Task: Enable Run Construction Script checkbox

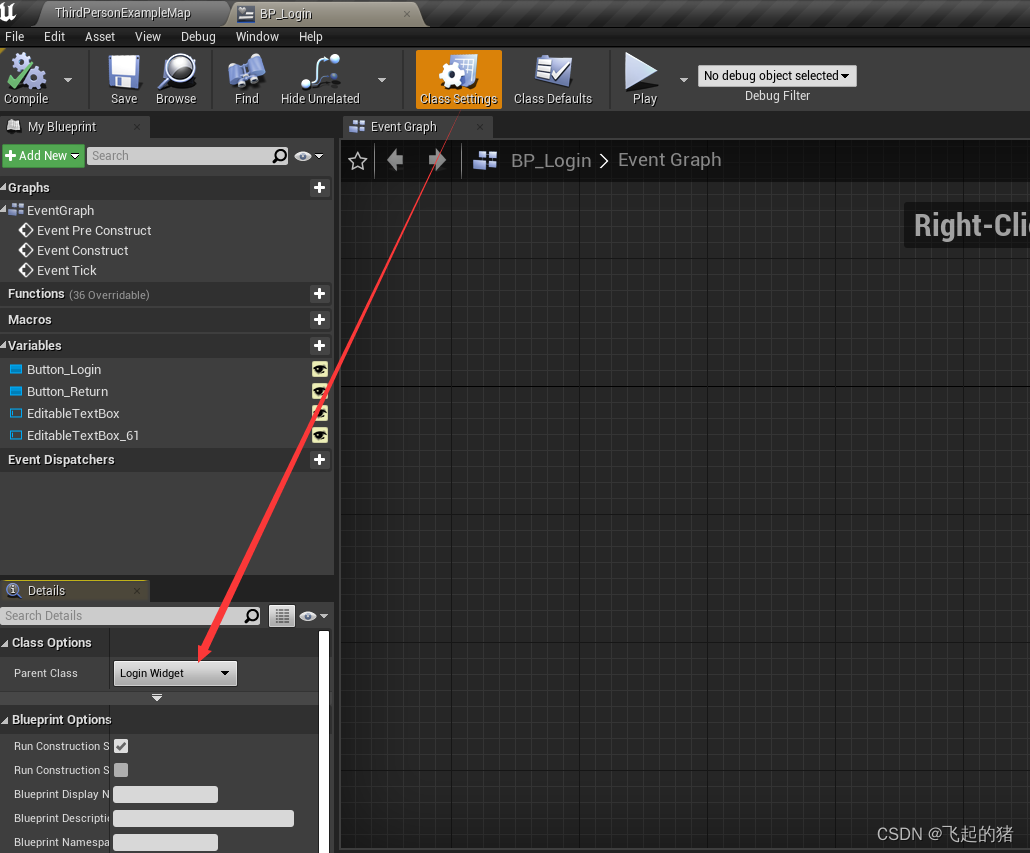Action: (120, 745)
